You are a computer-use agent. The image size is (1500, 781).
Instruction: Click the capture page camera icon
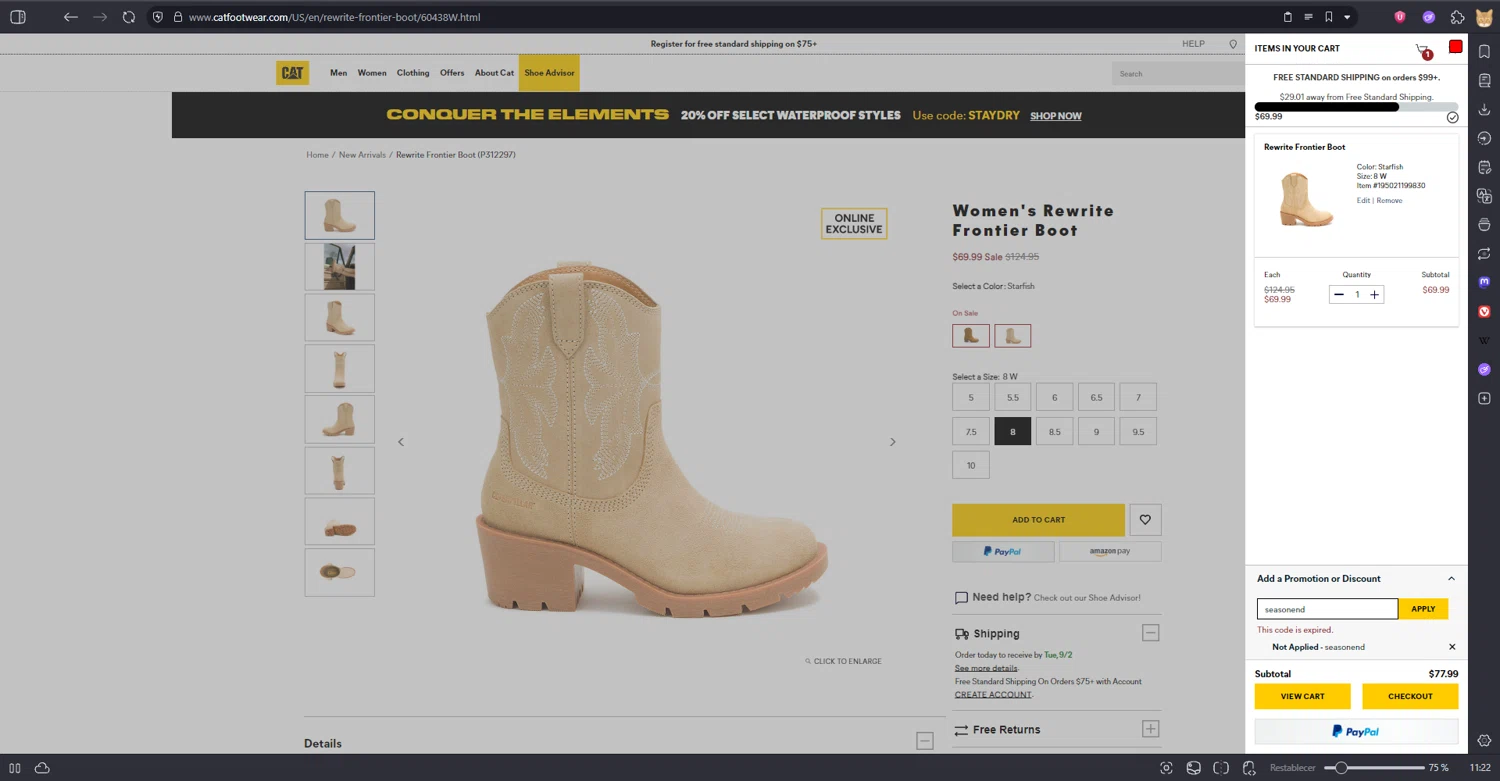click(x=1166, y=768)
